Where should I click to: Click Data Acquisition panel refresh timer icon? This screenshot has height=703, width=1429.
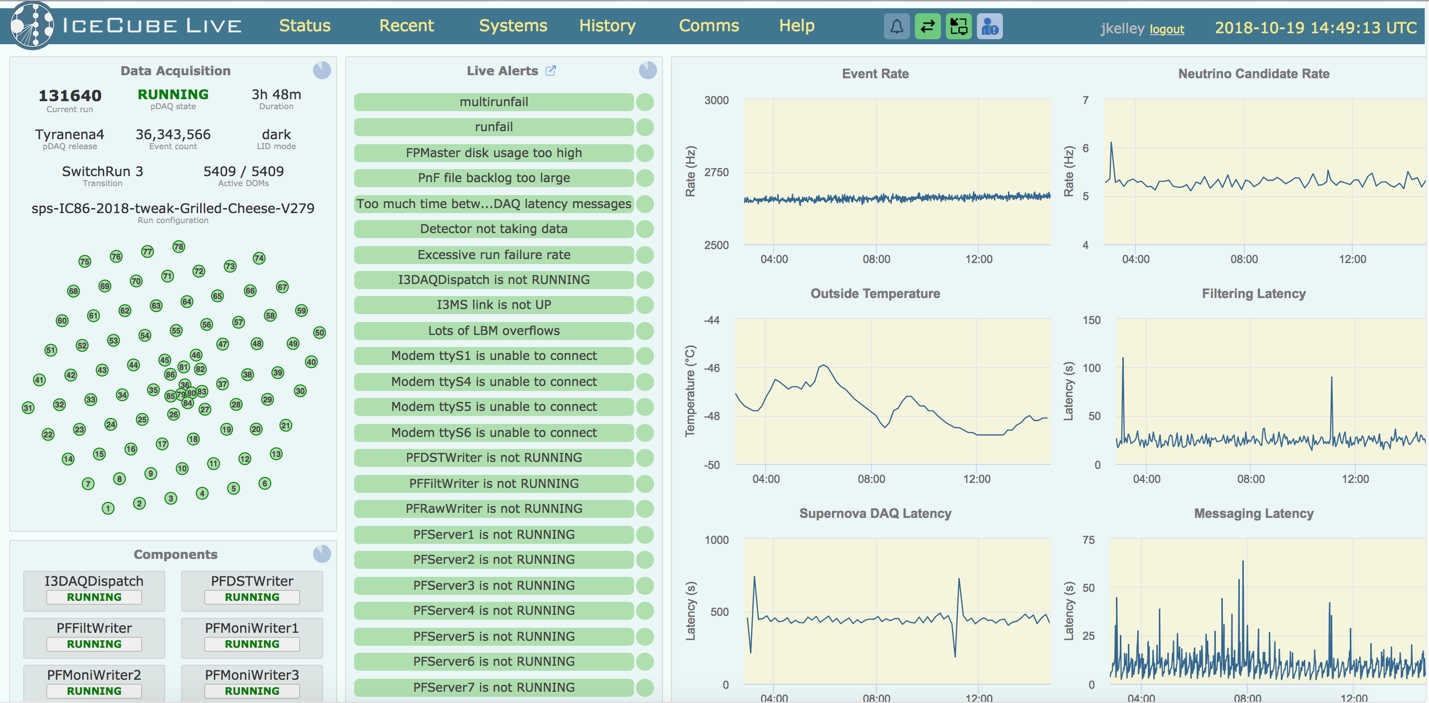tap(322, 70)
